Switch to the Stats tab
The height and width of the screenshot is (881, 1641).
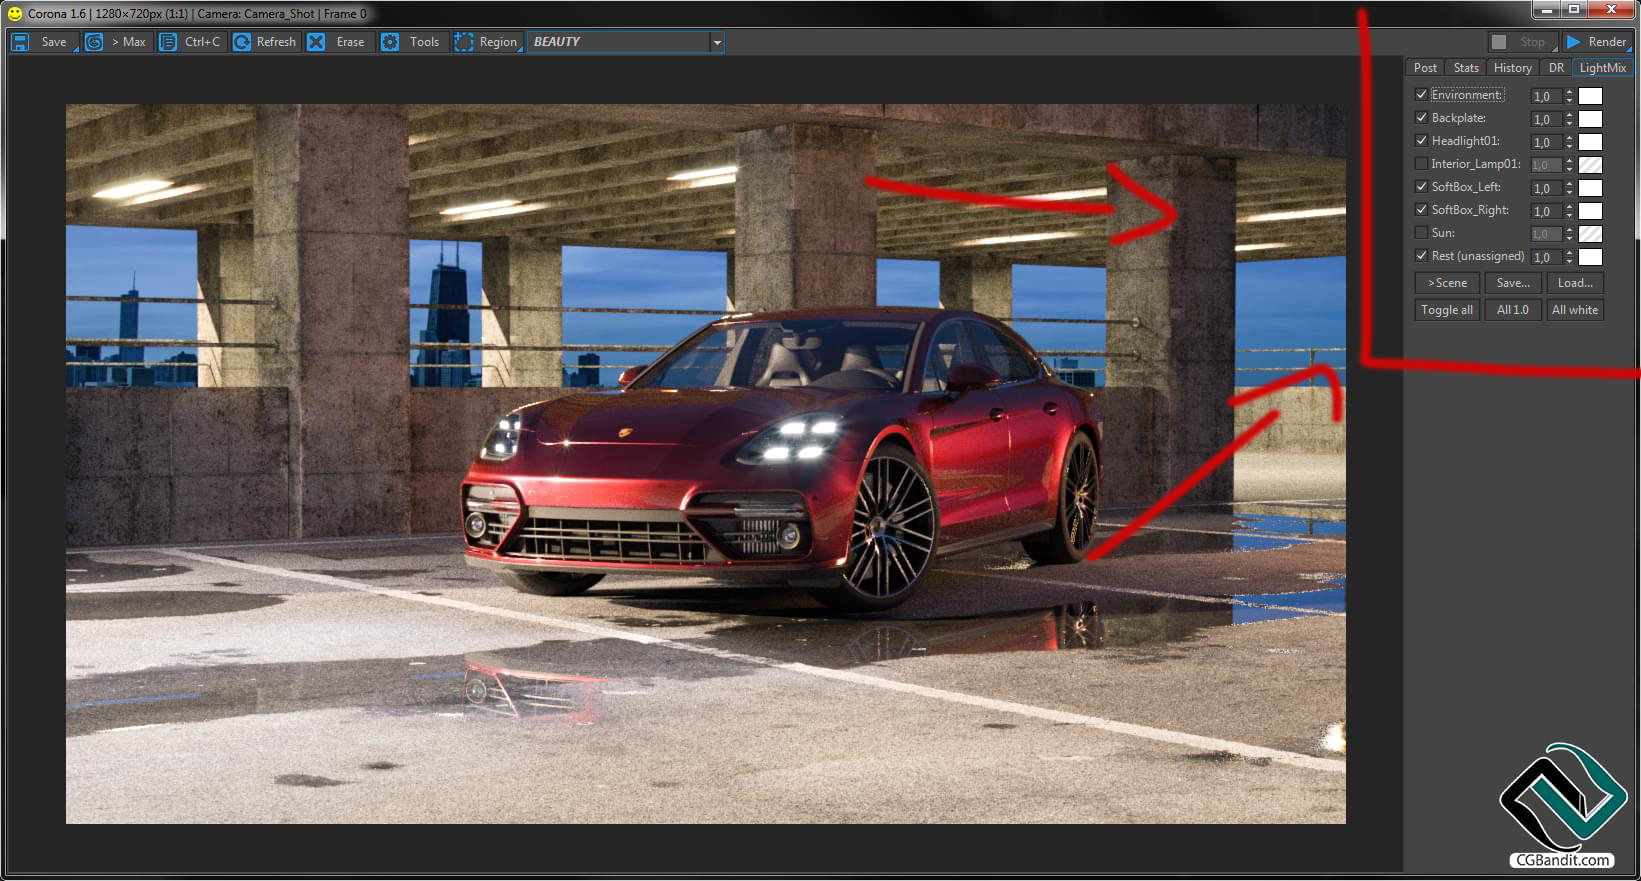1466,68
